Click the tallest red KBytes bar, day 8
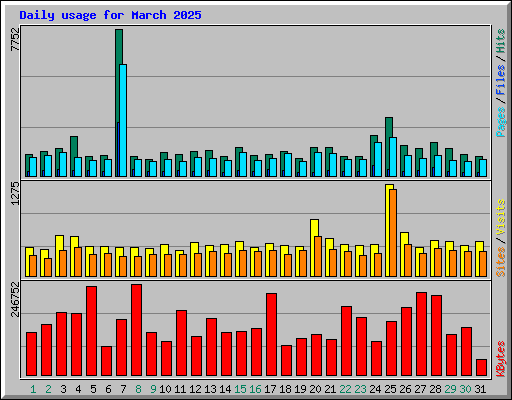Screen dimensions: 512x400 click(136, 330)
